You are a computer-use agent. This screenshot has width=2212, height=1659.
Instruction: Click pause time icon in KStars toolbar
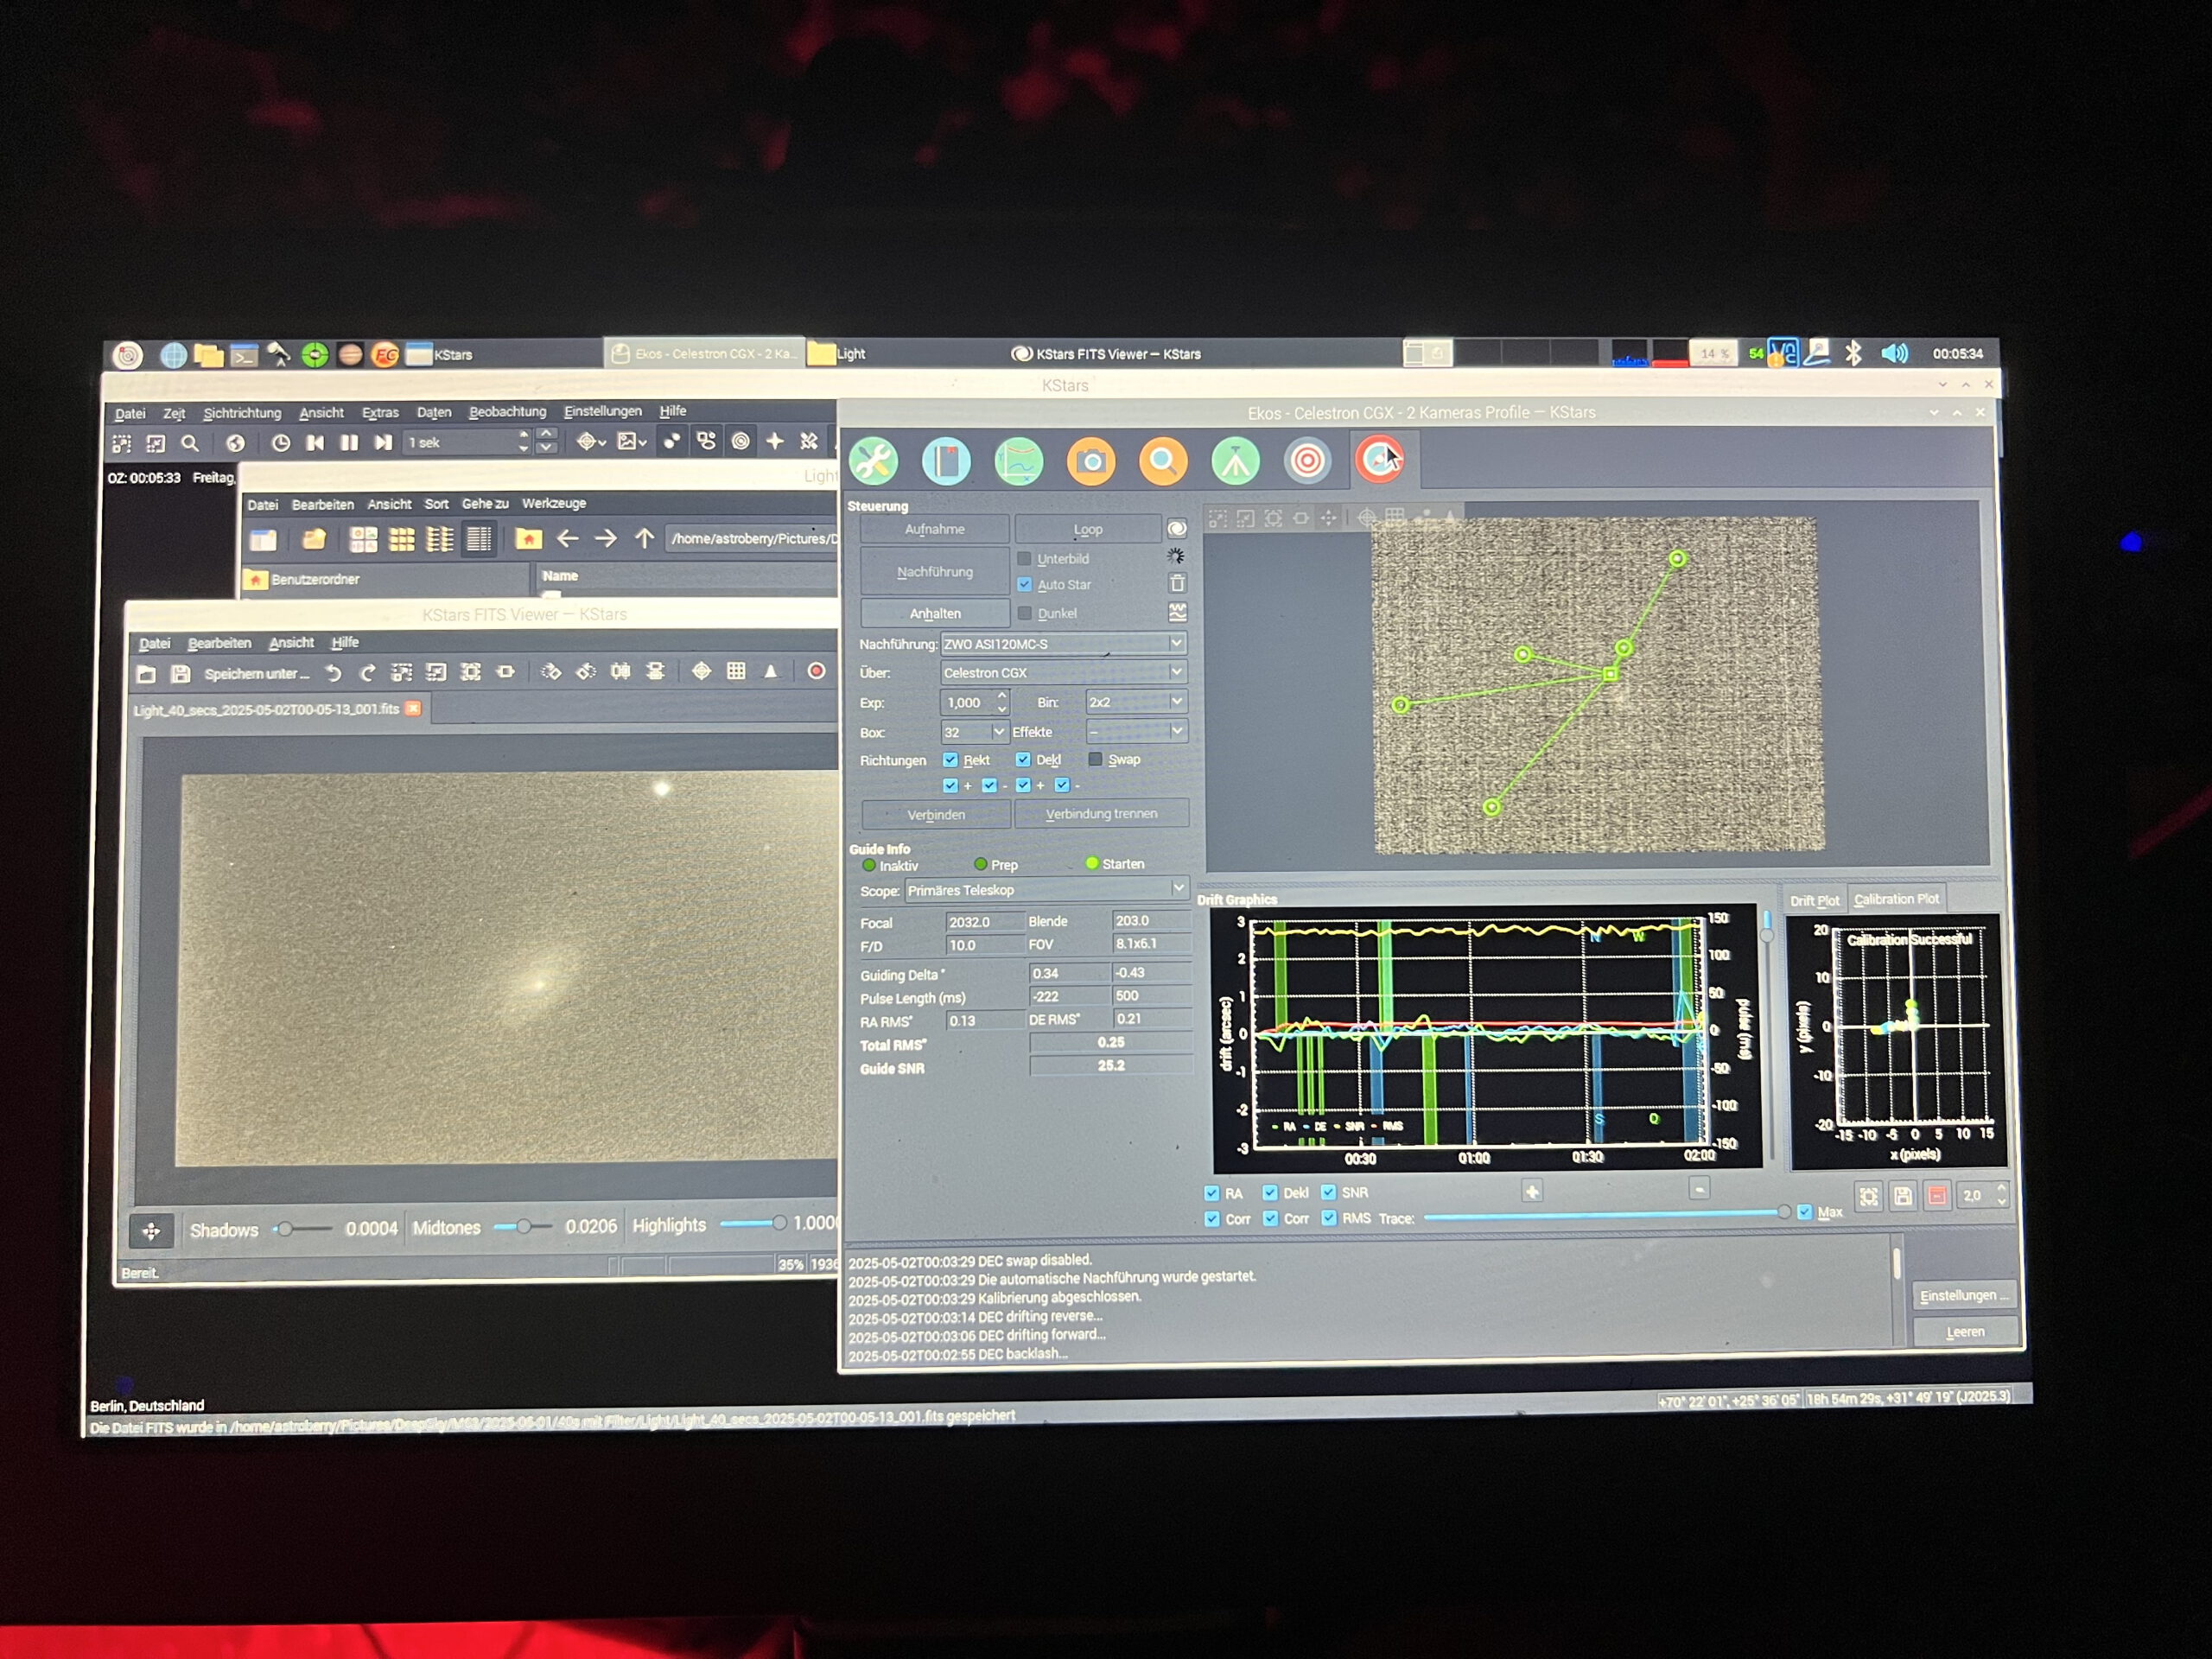tap(348, 443)
